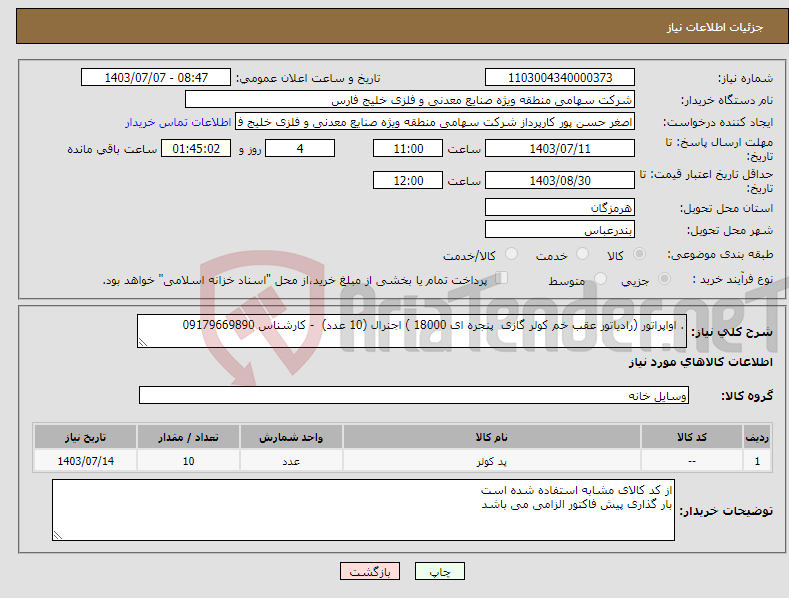
Task: Select the کالا/خدمت radio button
Action: [511, 254]
